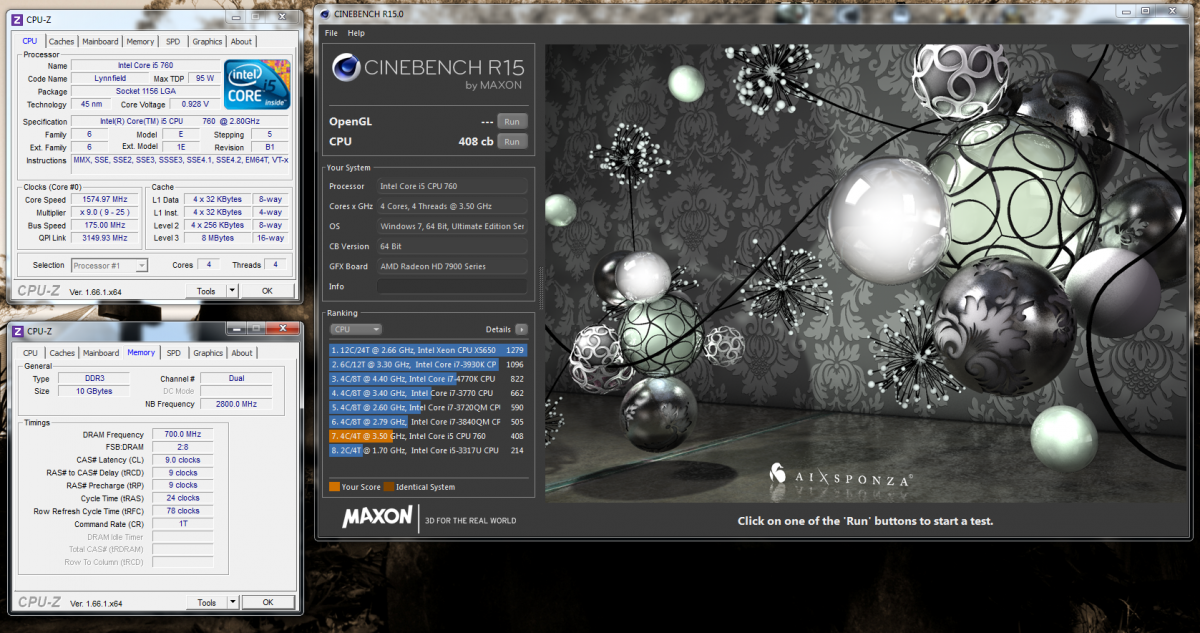This screenshot has width=1200, height=633.
Task: Select the Core i7-3720QM ranking row
Action: (x=428, y=408)
